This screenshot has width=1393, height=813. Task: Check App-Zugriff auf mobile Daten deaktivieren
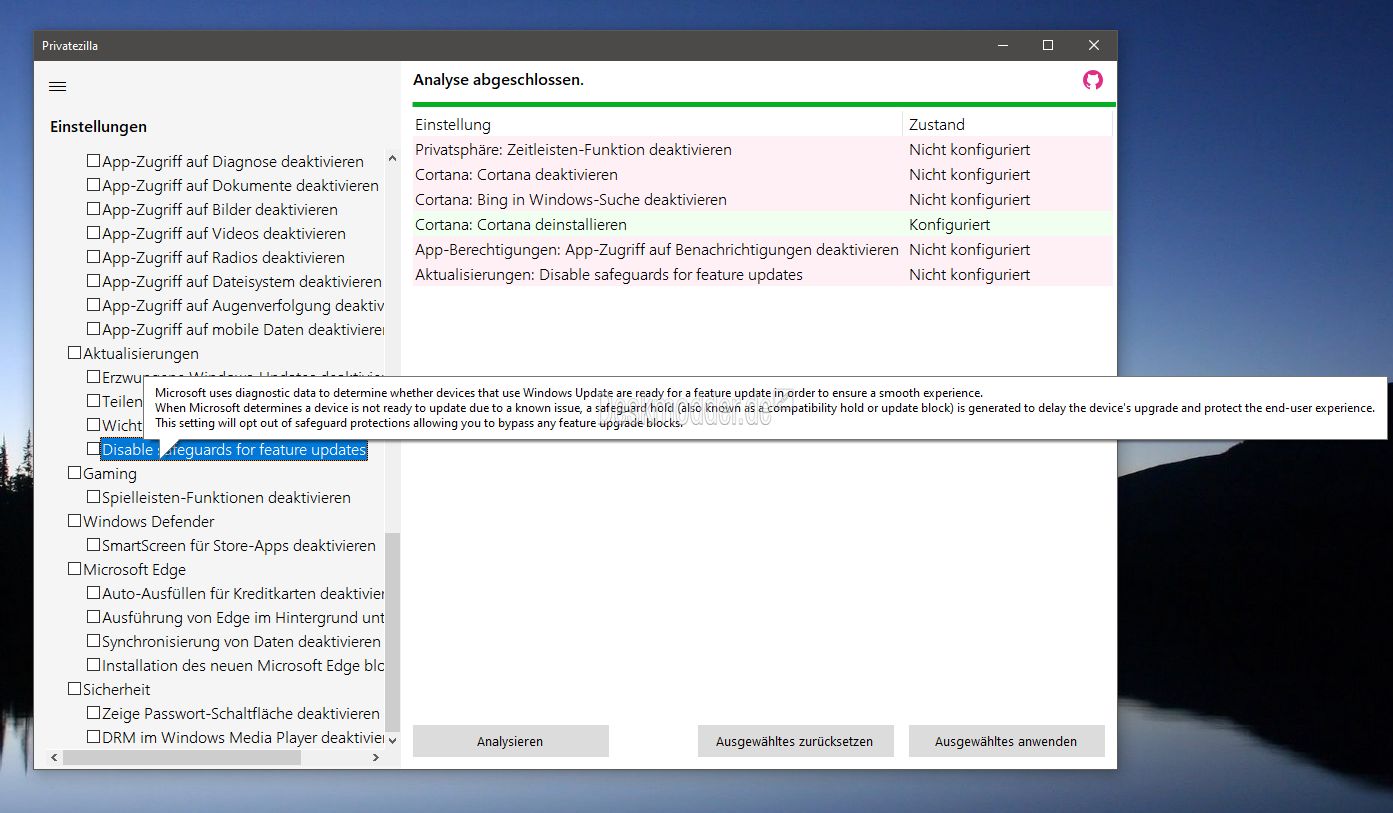point(93,328)
